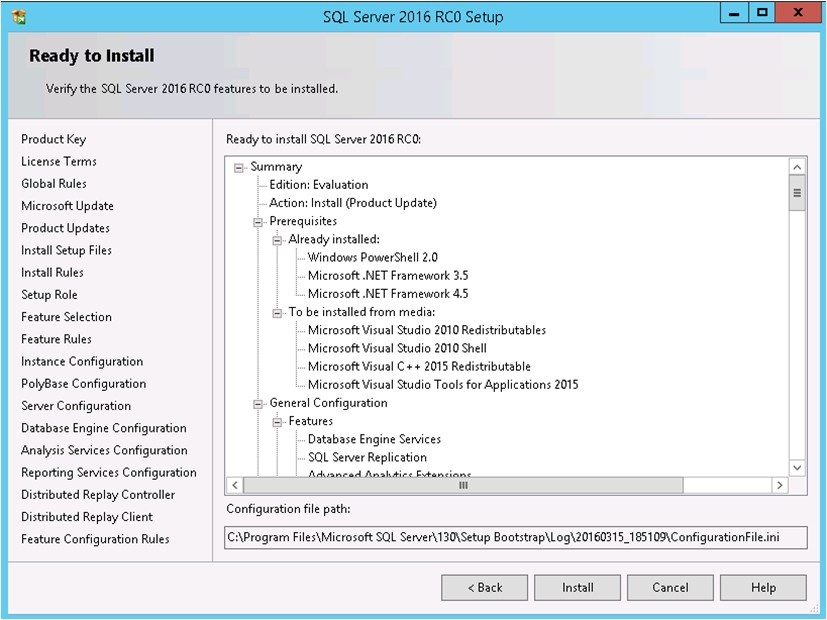Screen dimensions: 827x620
Task: Open Help for the setup
Action: point(763,587)
